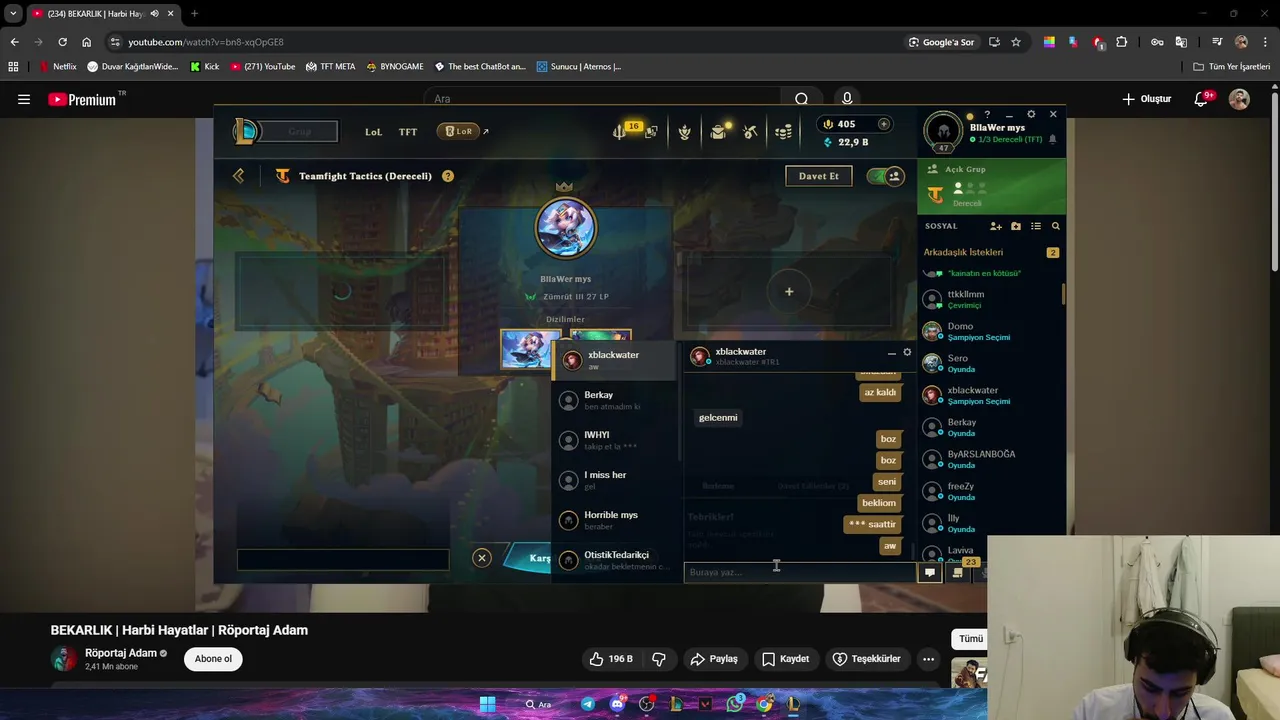
Task: Open Kick bookmark in bookmarks bar
Action: (204, 67)
